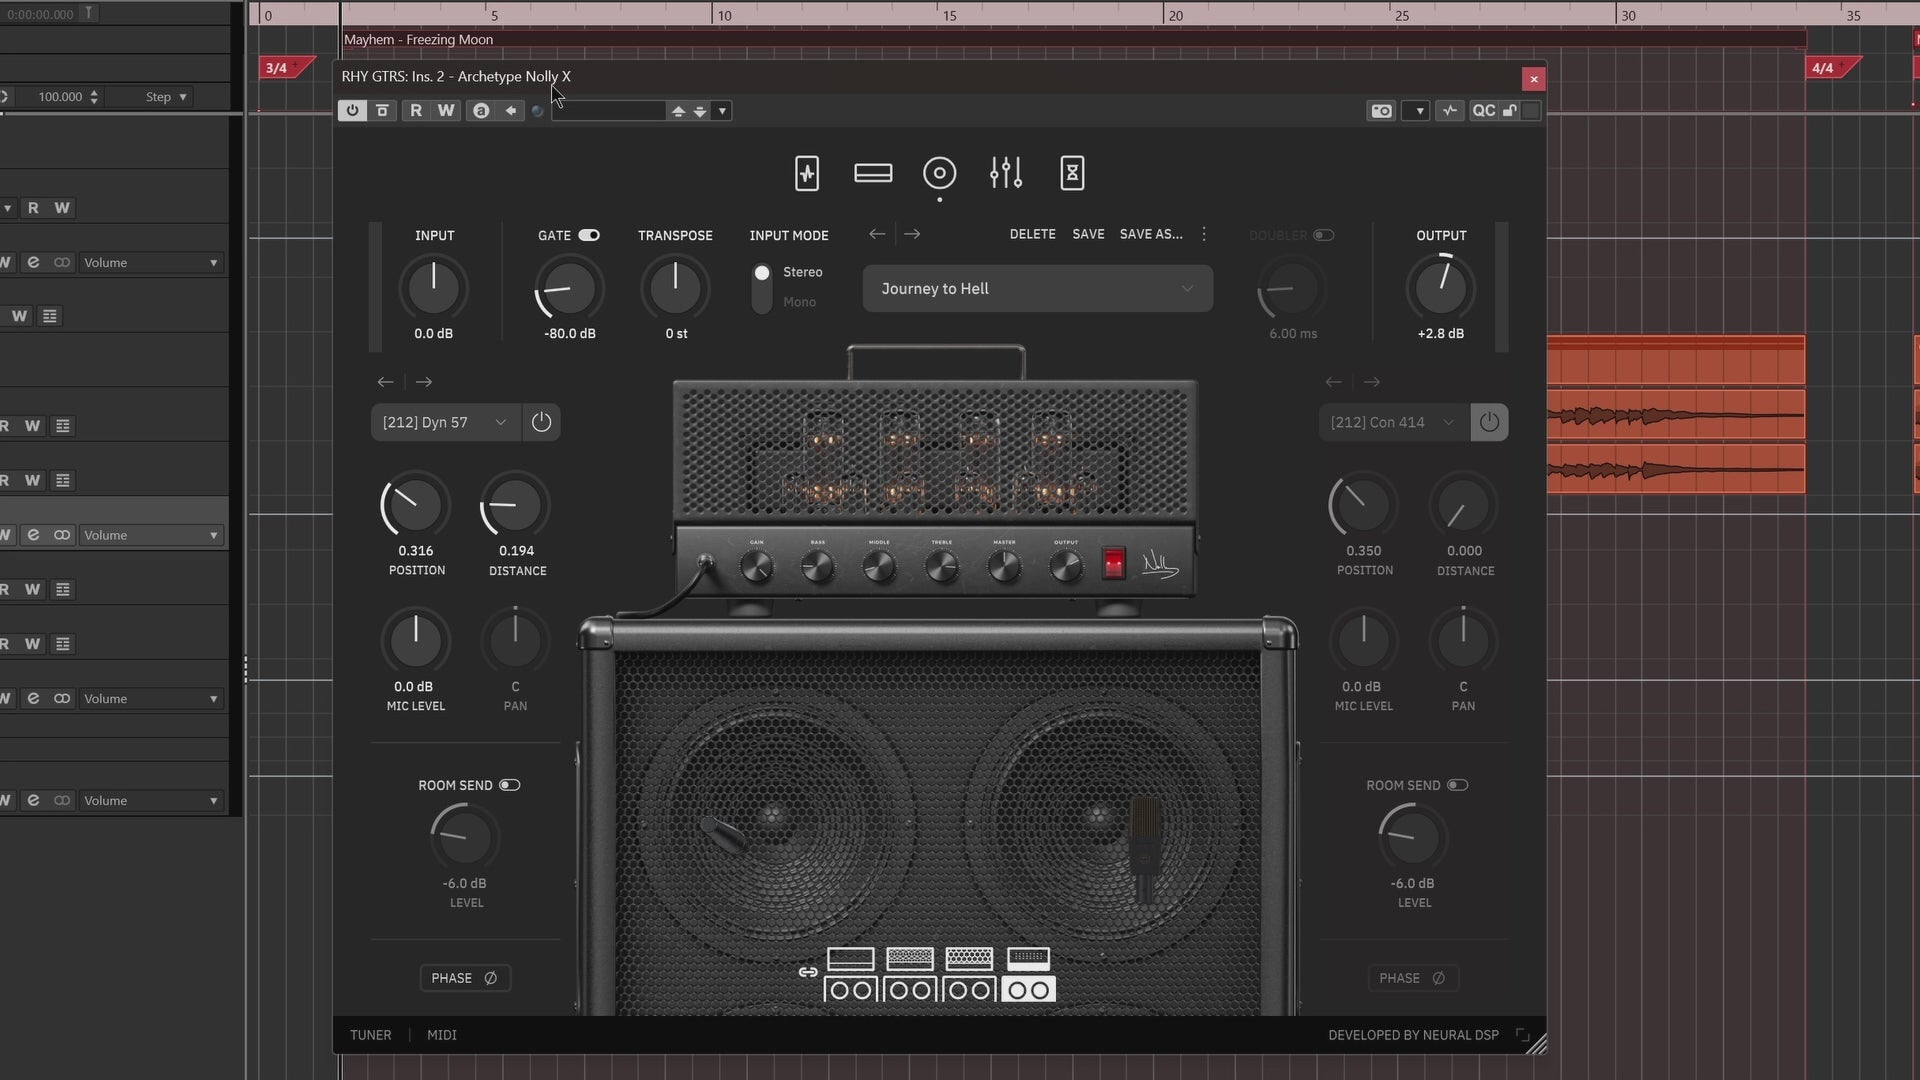
Task: Click next mic arrow above Dyn 57 dropdown
Action: click(x=424, y=382)
